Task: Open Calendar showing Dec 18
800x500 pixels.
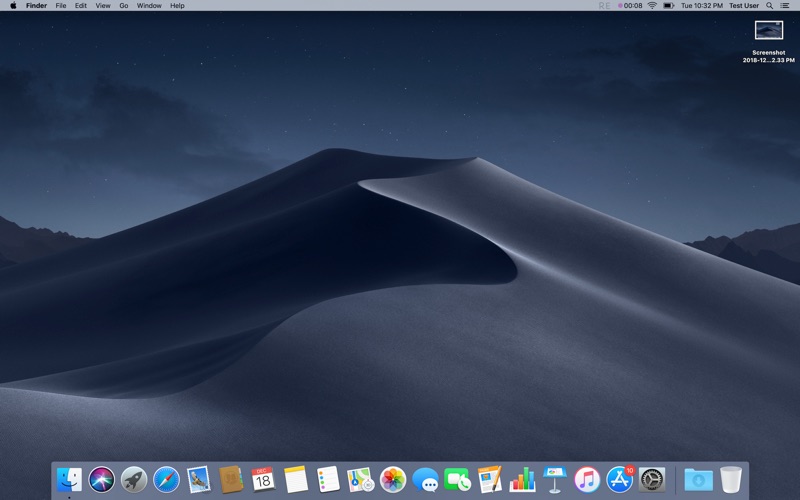Action: coord(263,480)
